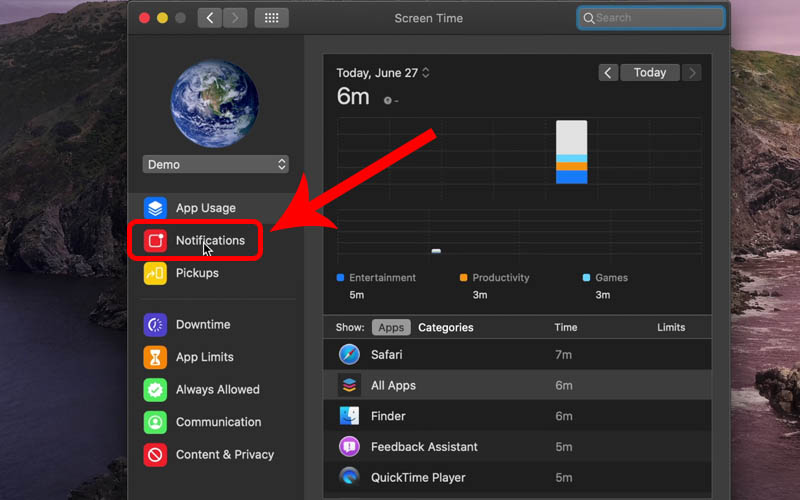The width and height of the screenshot is (800, 500).
Task: Go to the next day arrow
Action: (692, 72)
